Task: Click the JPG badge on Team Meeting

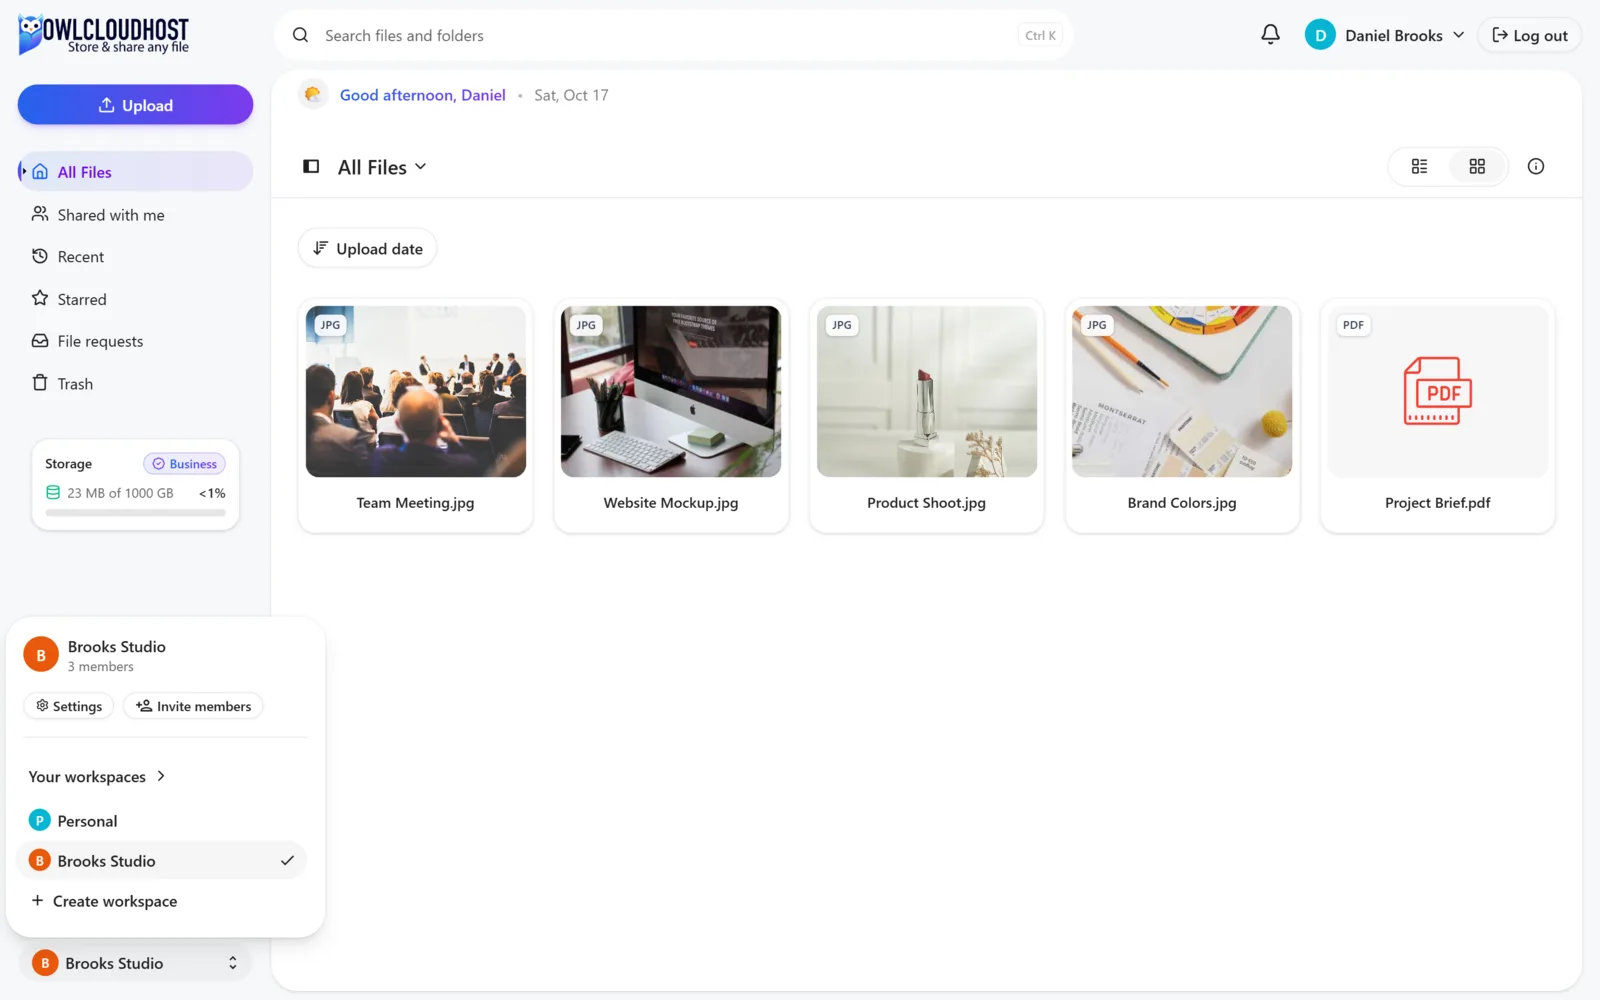Action: 330,325
